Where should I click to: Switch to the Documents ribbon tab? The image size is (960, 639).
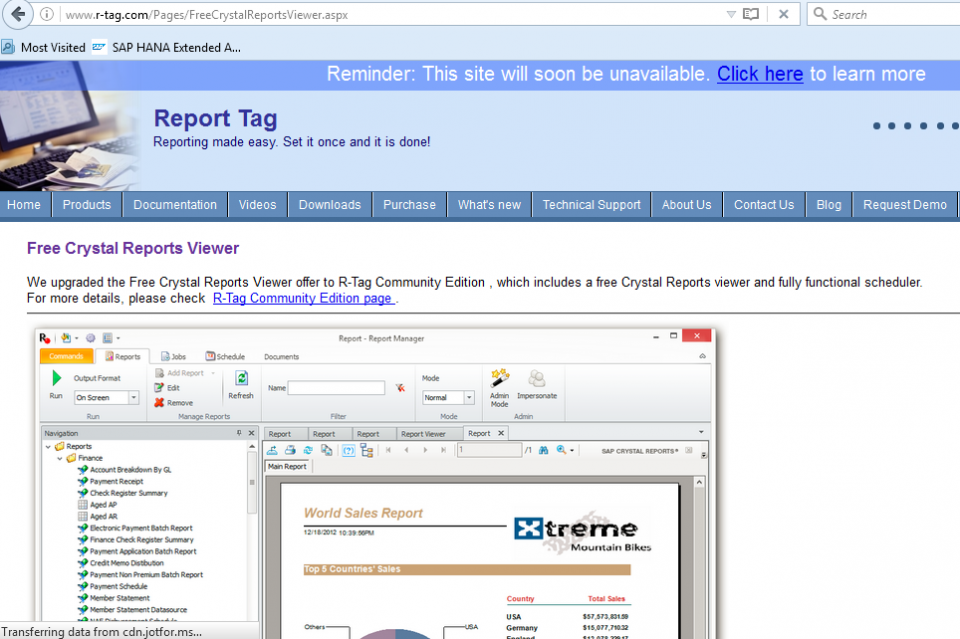(x=282, y=356)
